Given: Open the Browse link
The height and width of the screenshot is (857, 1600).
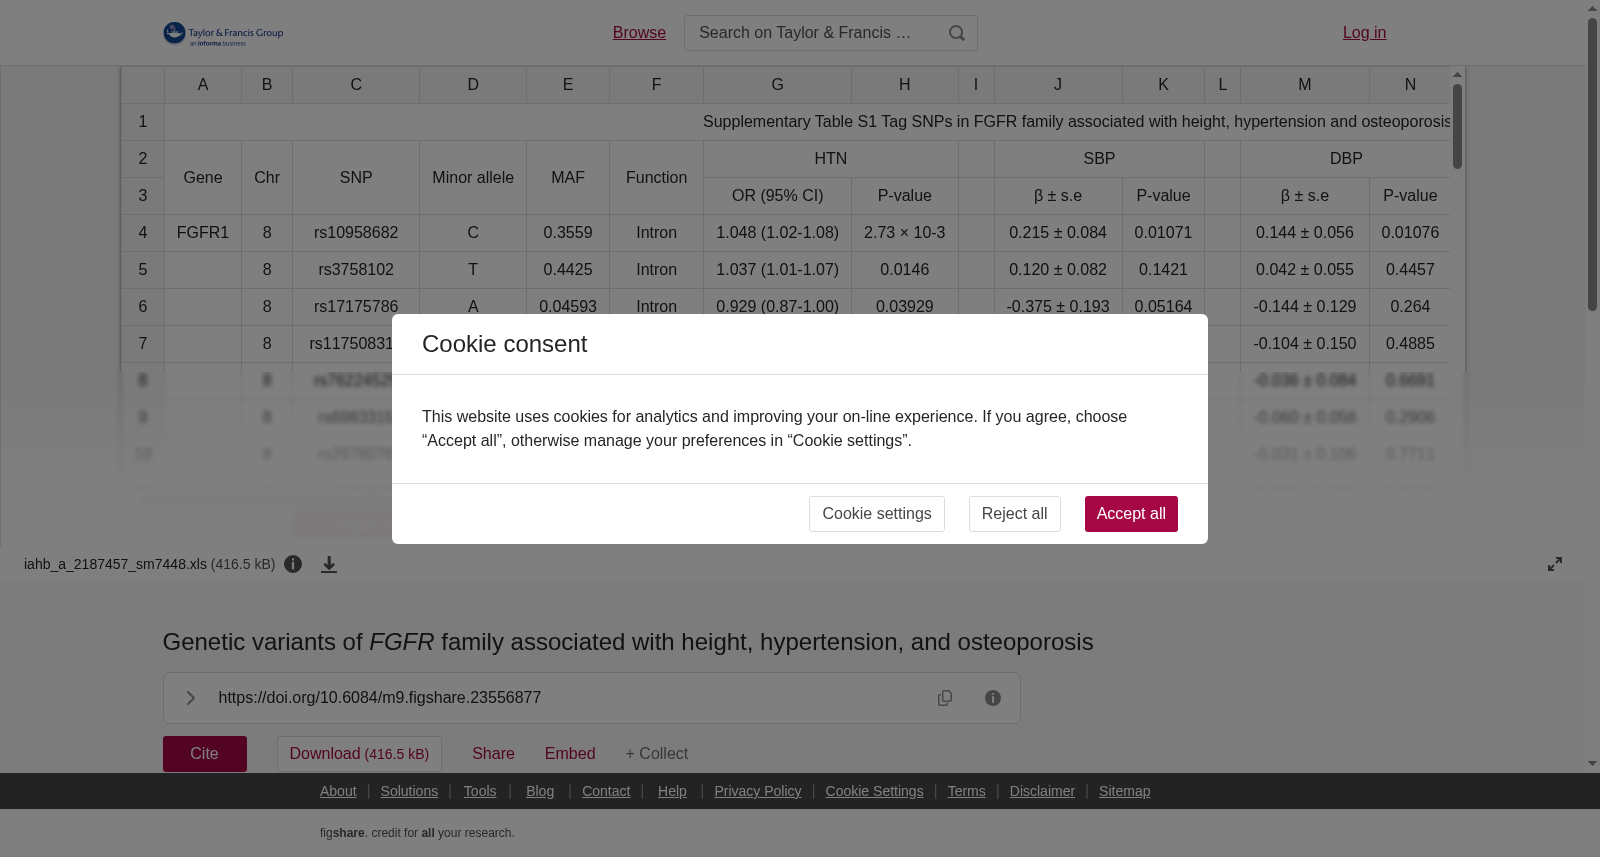Looking at the screenshot, I should tap(639, 33).
